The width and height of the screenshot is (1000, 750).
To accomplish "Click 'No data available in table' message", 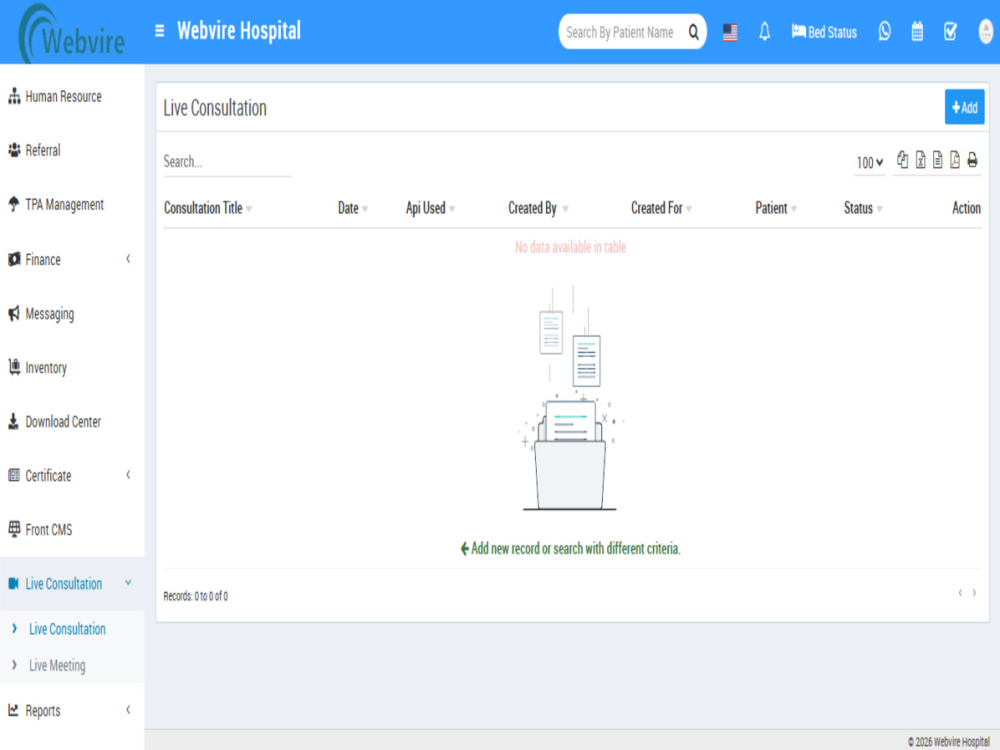I will [570, 247].
